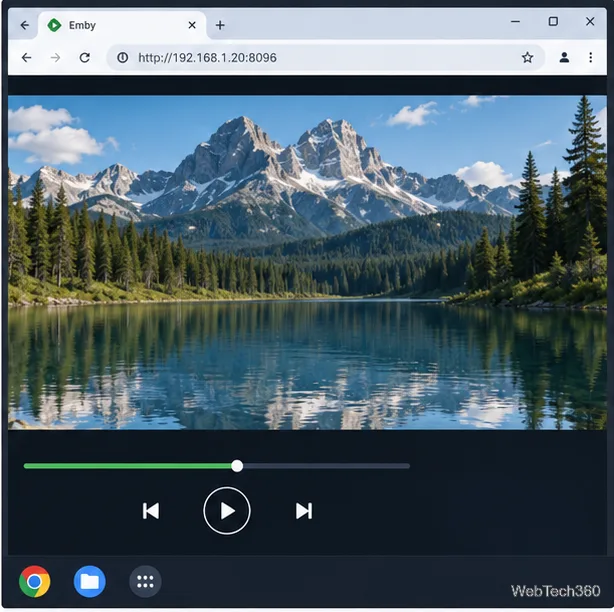This screenshot has width=614, height=612.
Task: Click the mountain lake video frame
Action: click(307, 262)
